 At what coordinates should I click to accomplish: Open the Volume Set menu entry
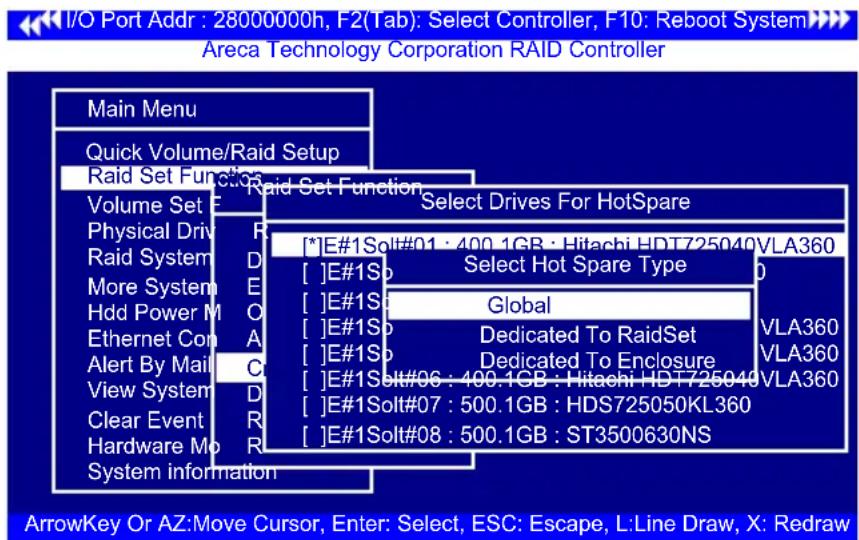(153, 205)
